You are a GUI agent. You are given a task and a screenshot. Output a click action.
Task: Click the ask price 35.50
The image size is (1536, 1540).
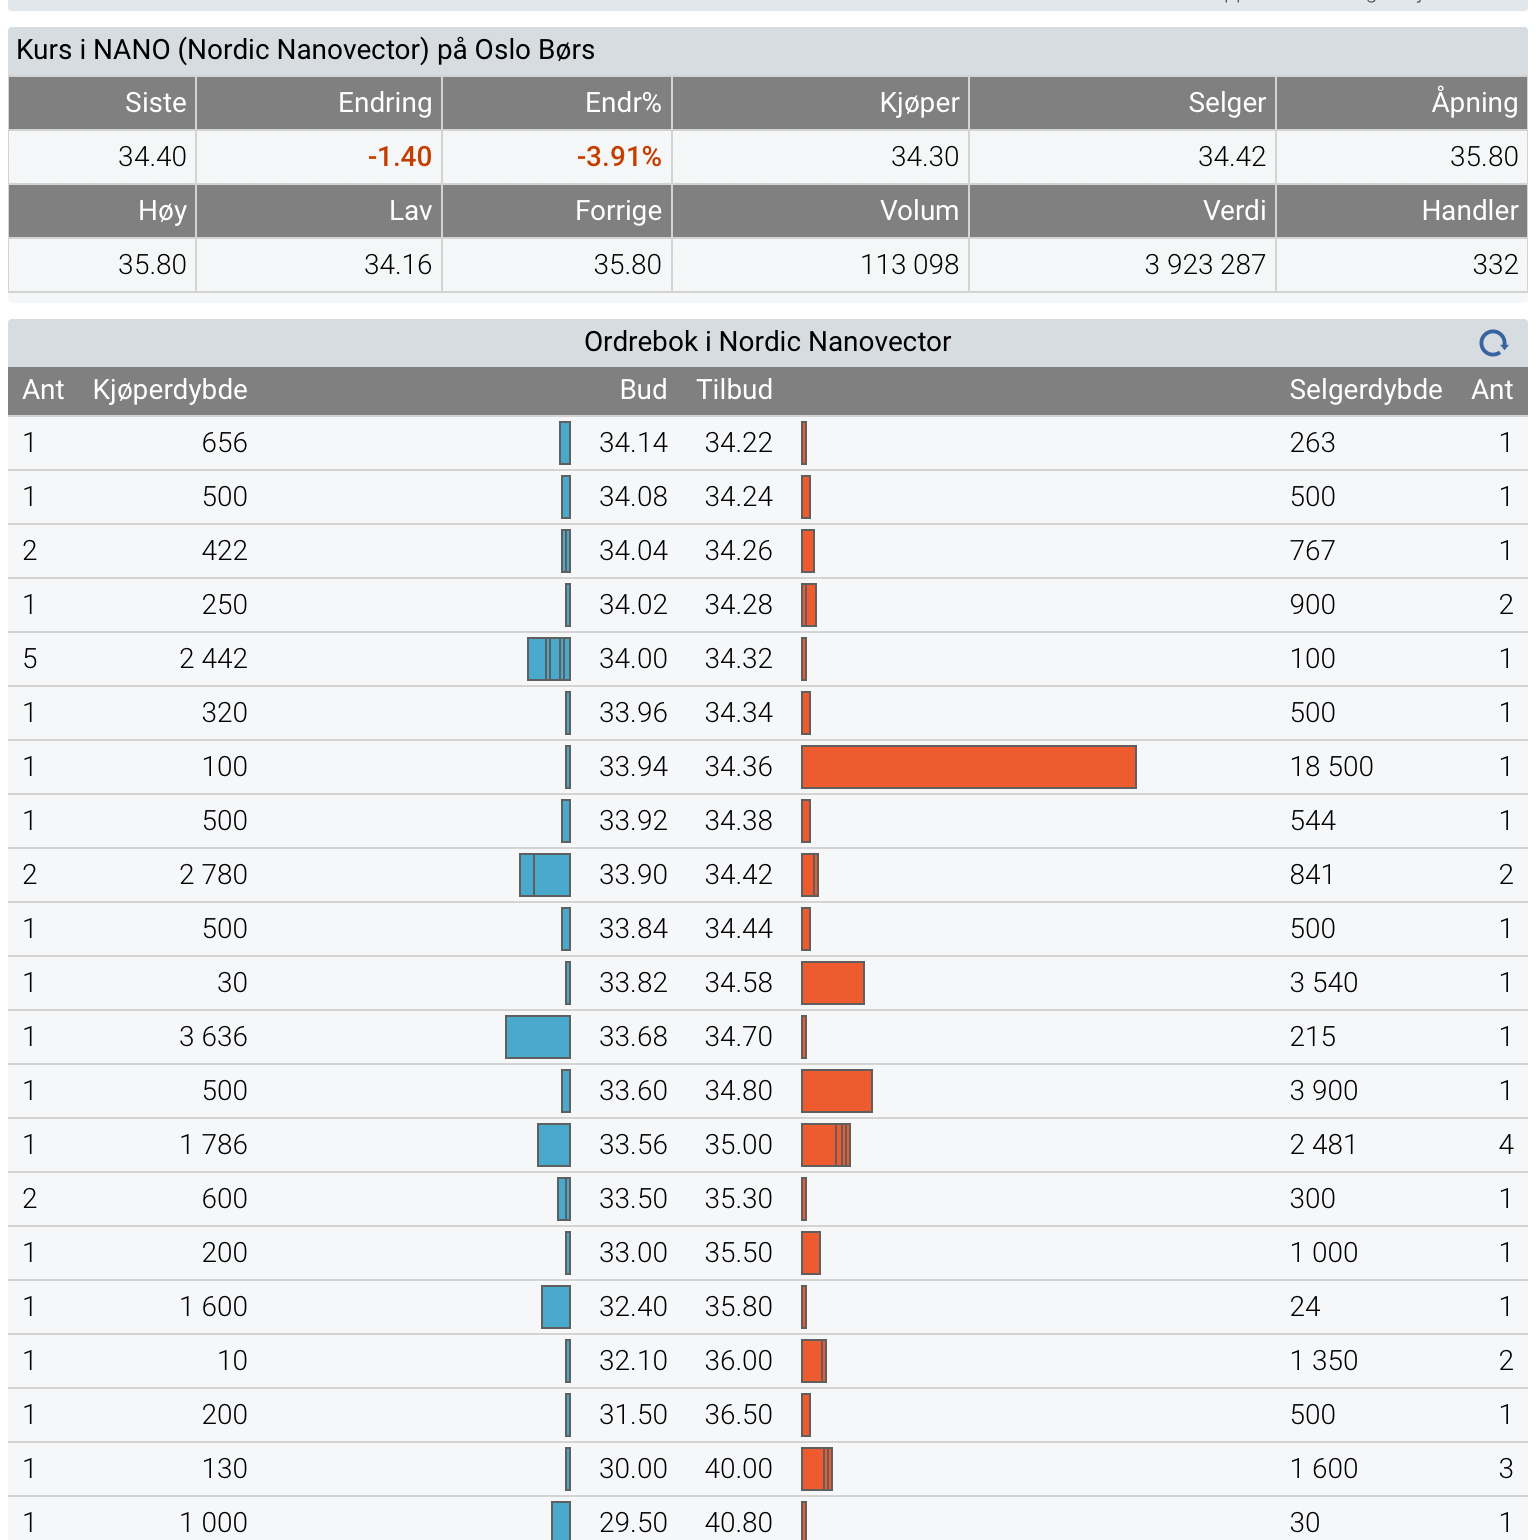tap(739, 1253)
